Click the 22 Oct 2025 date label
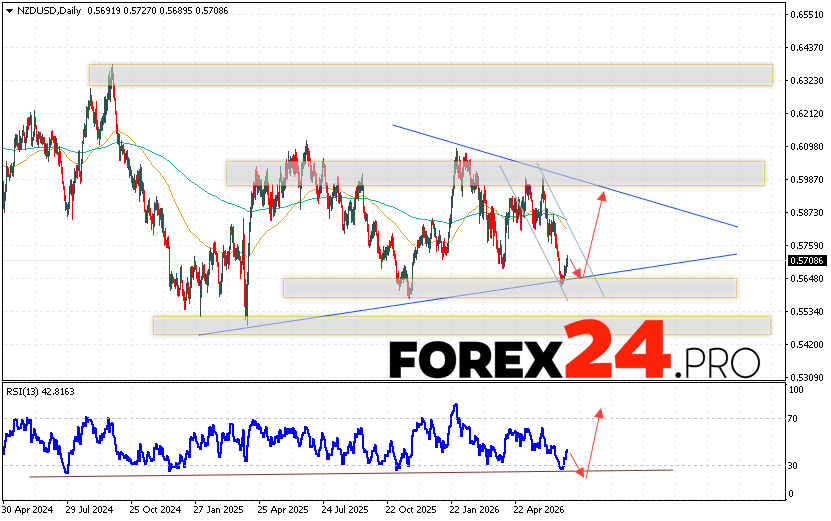The image size is (831, 521). tap(411, 509)
